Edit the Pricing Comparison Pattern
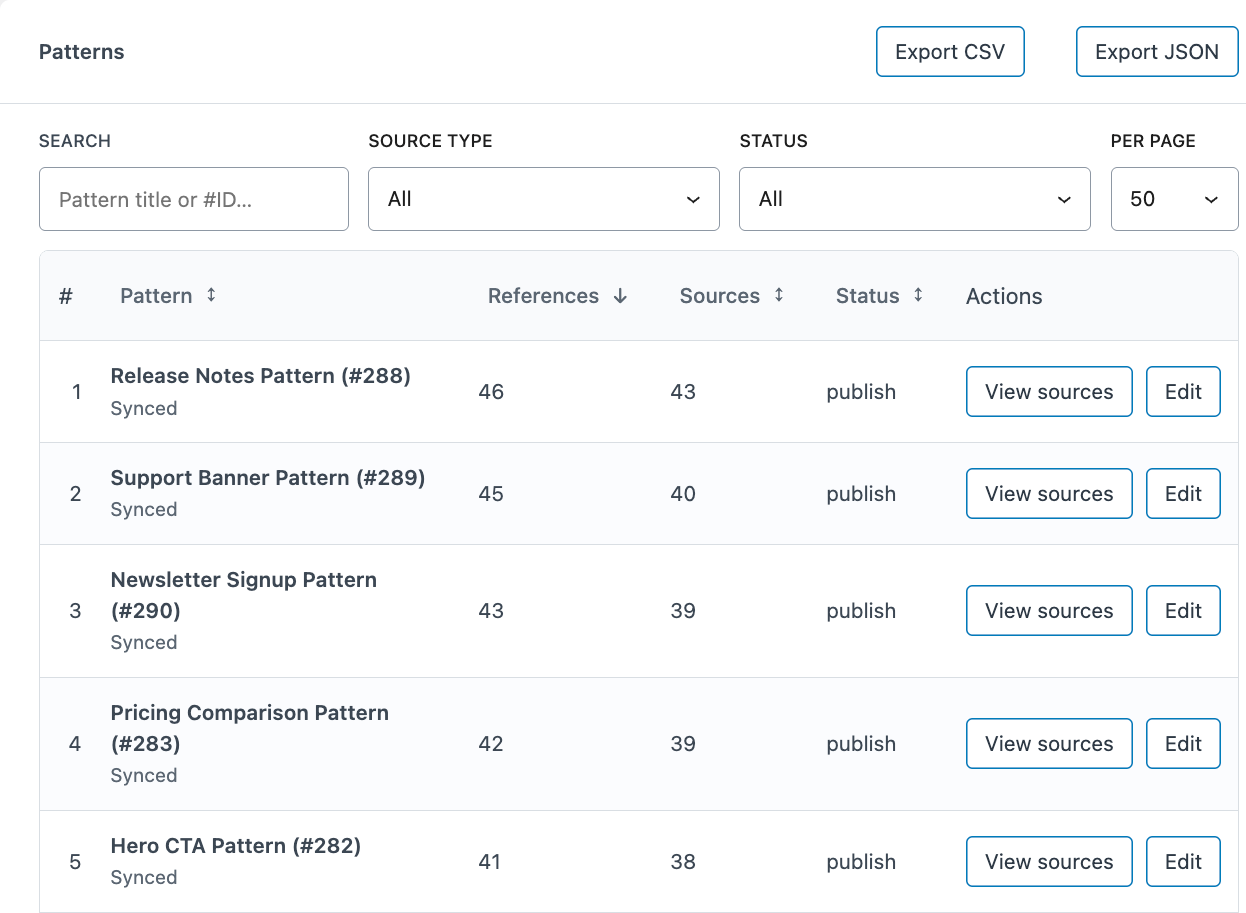Viewport: 1246px width, 913px height. (1183, 743)
